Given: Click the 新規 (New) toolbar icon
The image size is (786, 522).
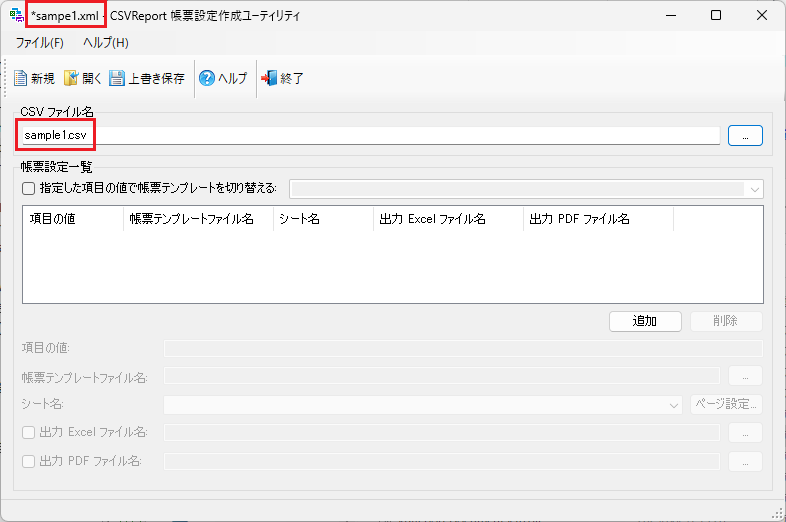Looking at the screenshot, I should (21, 78).
